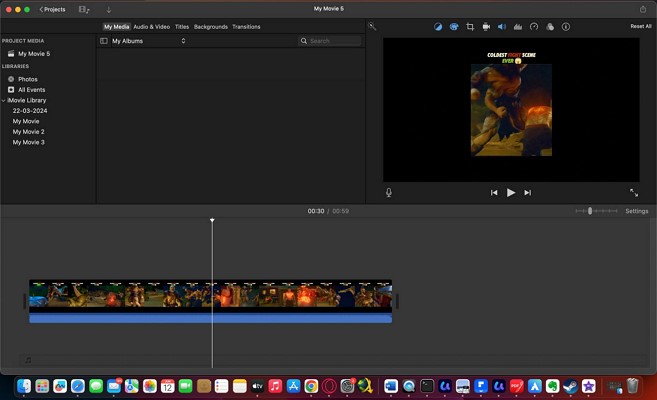This screenshot has height=400, width=657.
Task: Skip to previous clip in the viewer
Action: click(494, 193)
